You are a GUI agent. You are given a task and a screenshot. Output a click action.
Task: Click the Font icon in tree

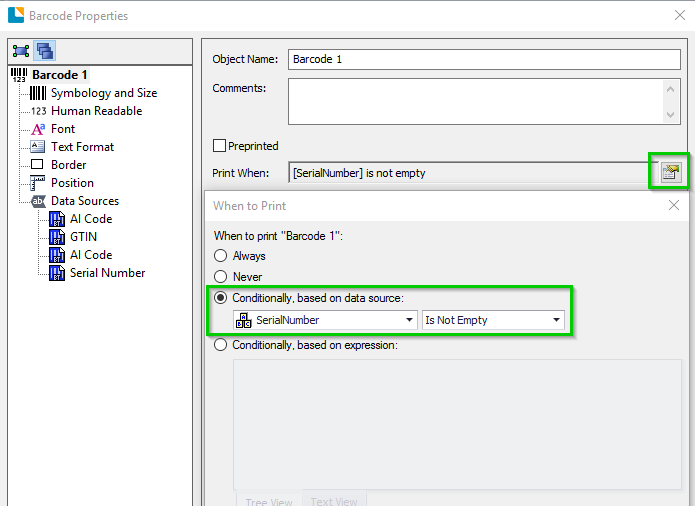point(38,129)
